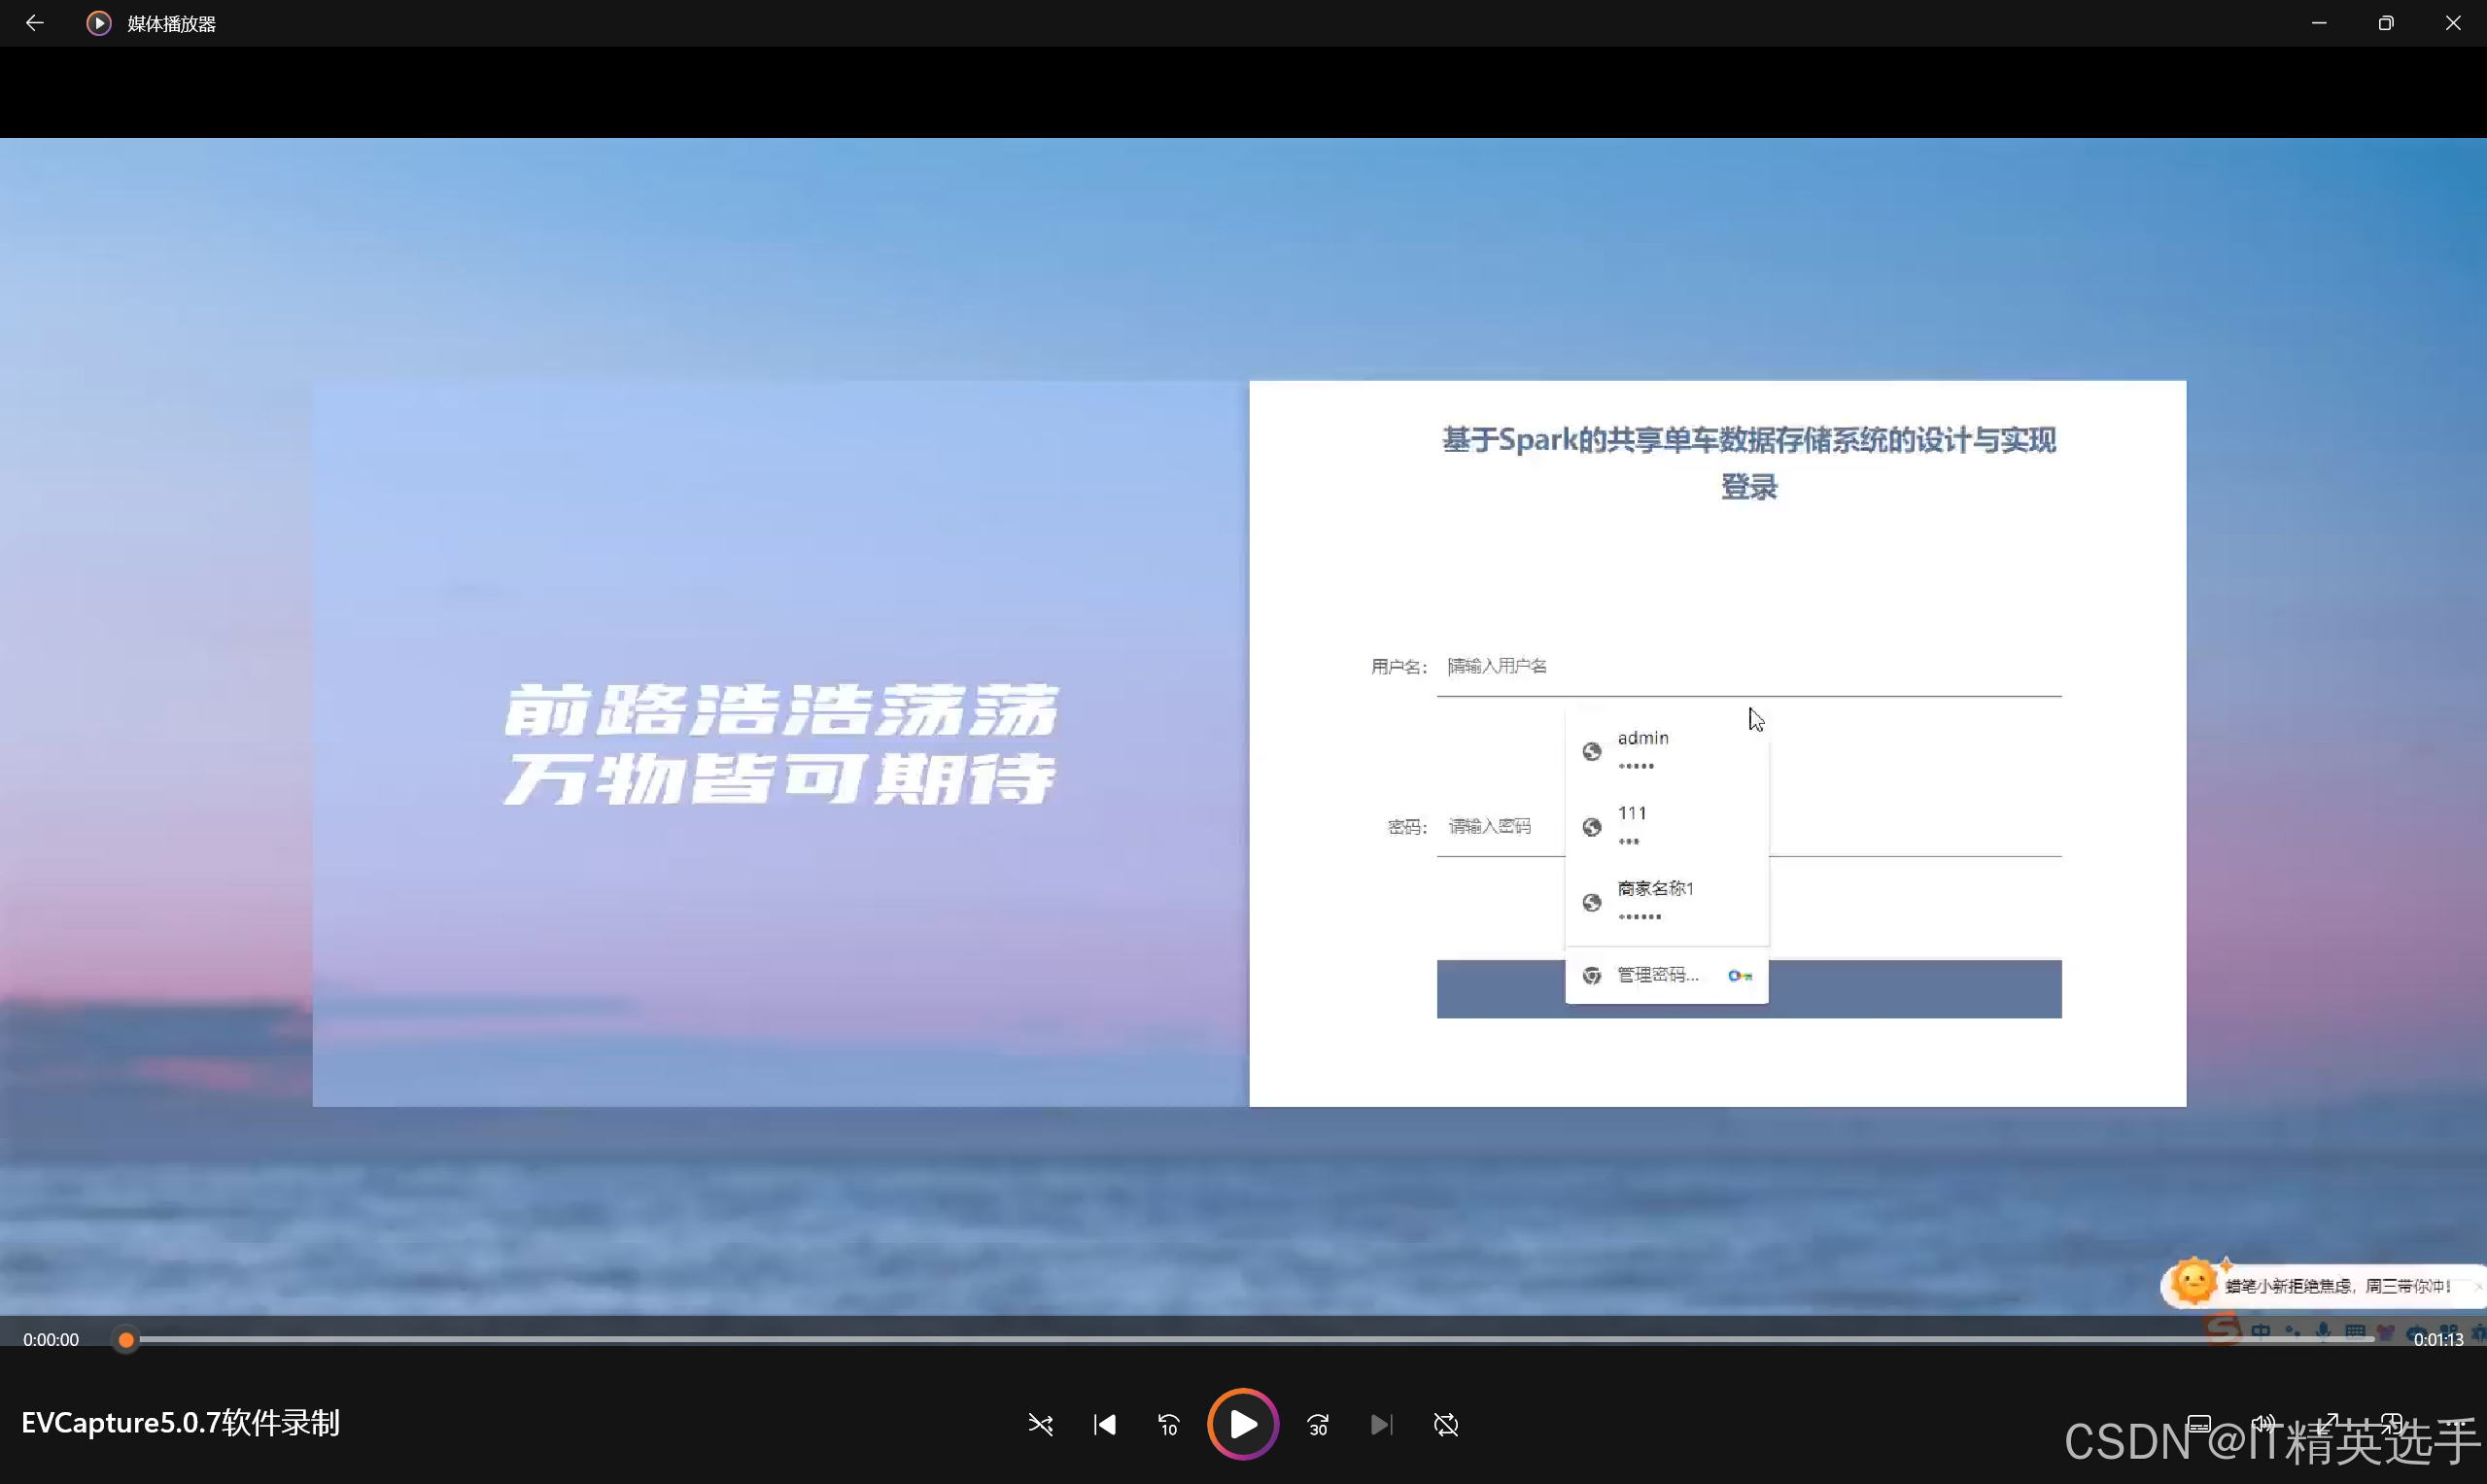2487x1484 pixels.
Task: Start playback with the large play button
Action: pyautogui.click(x=1242, y=1424)
